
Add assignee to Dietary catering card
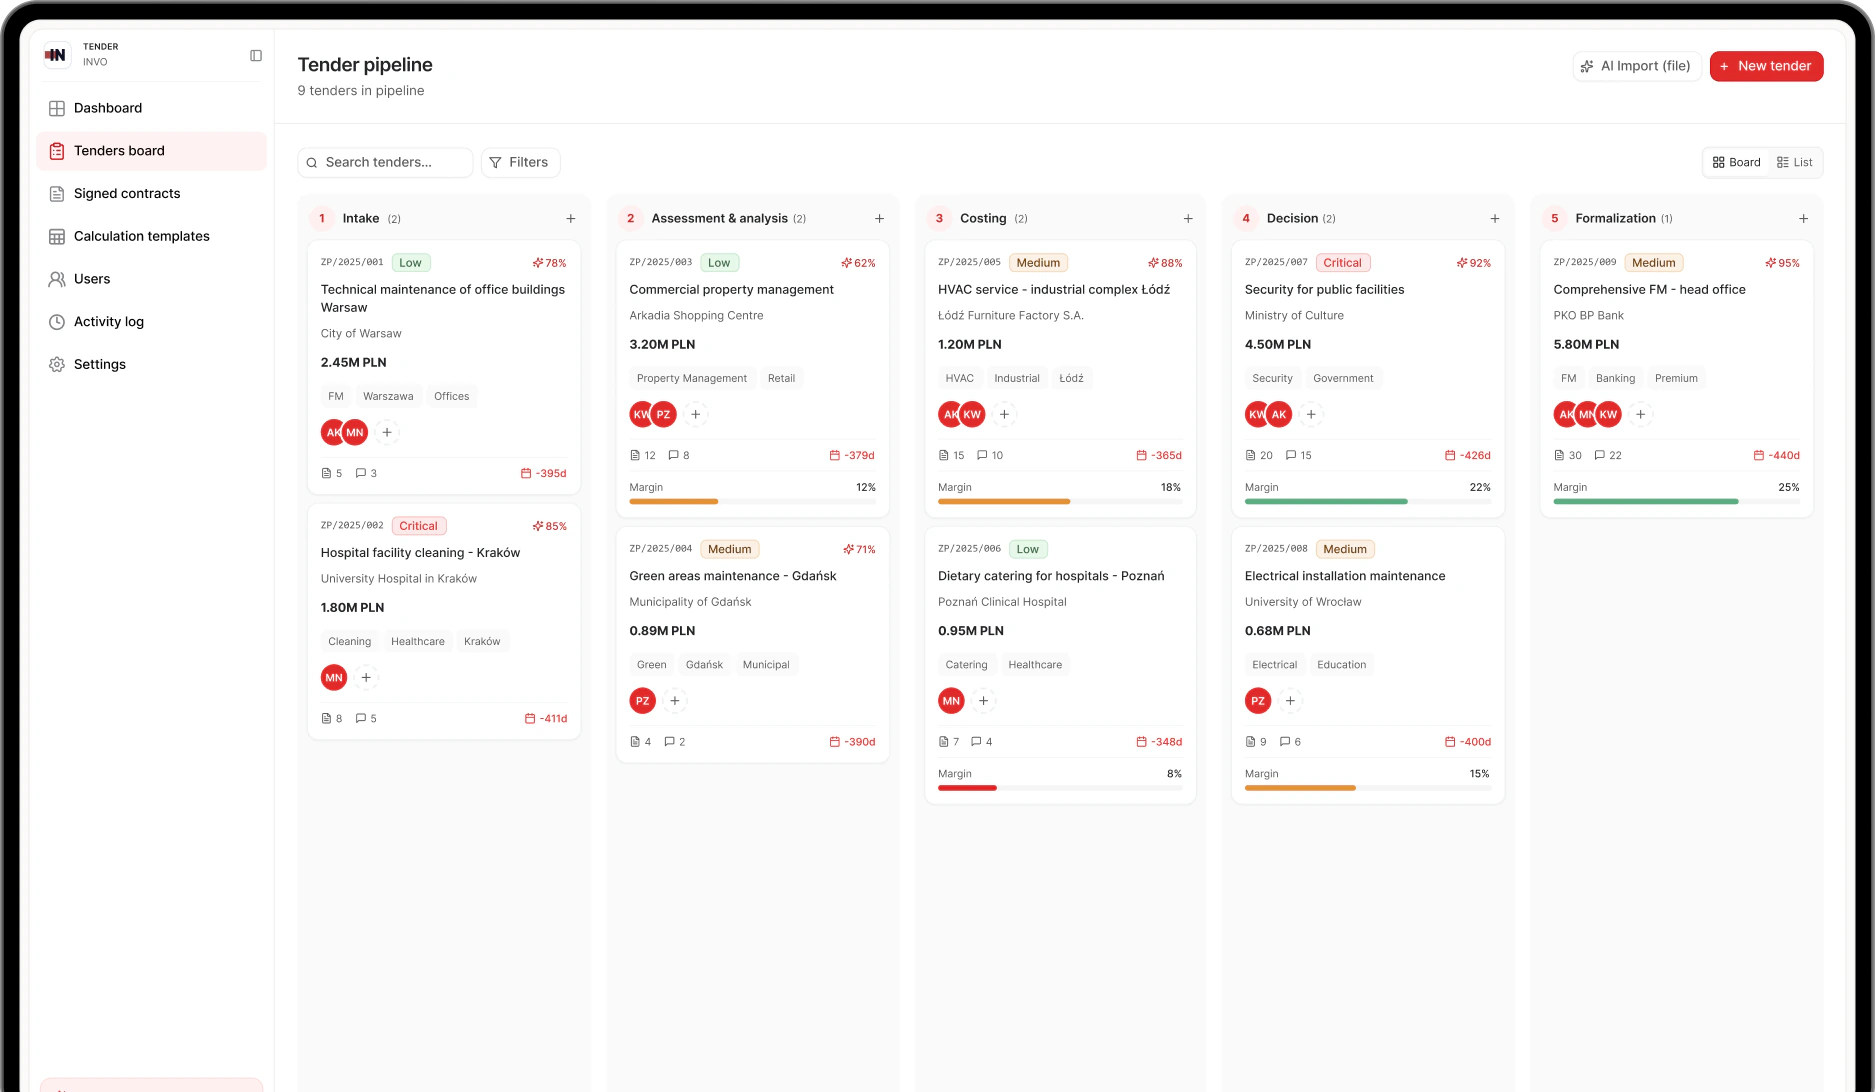pyautogui.click(x=984, y=701)
